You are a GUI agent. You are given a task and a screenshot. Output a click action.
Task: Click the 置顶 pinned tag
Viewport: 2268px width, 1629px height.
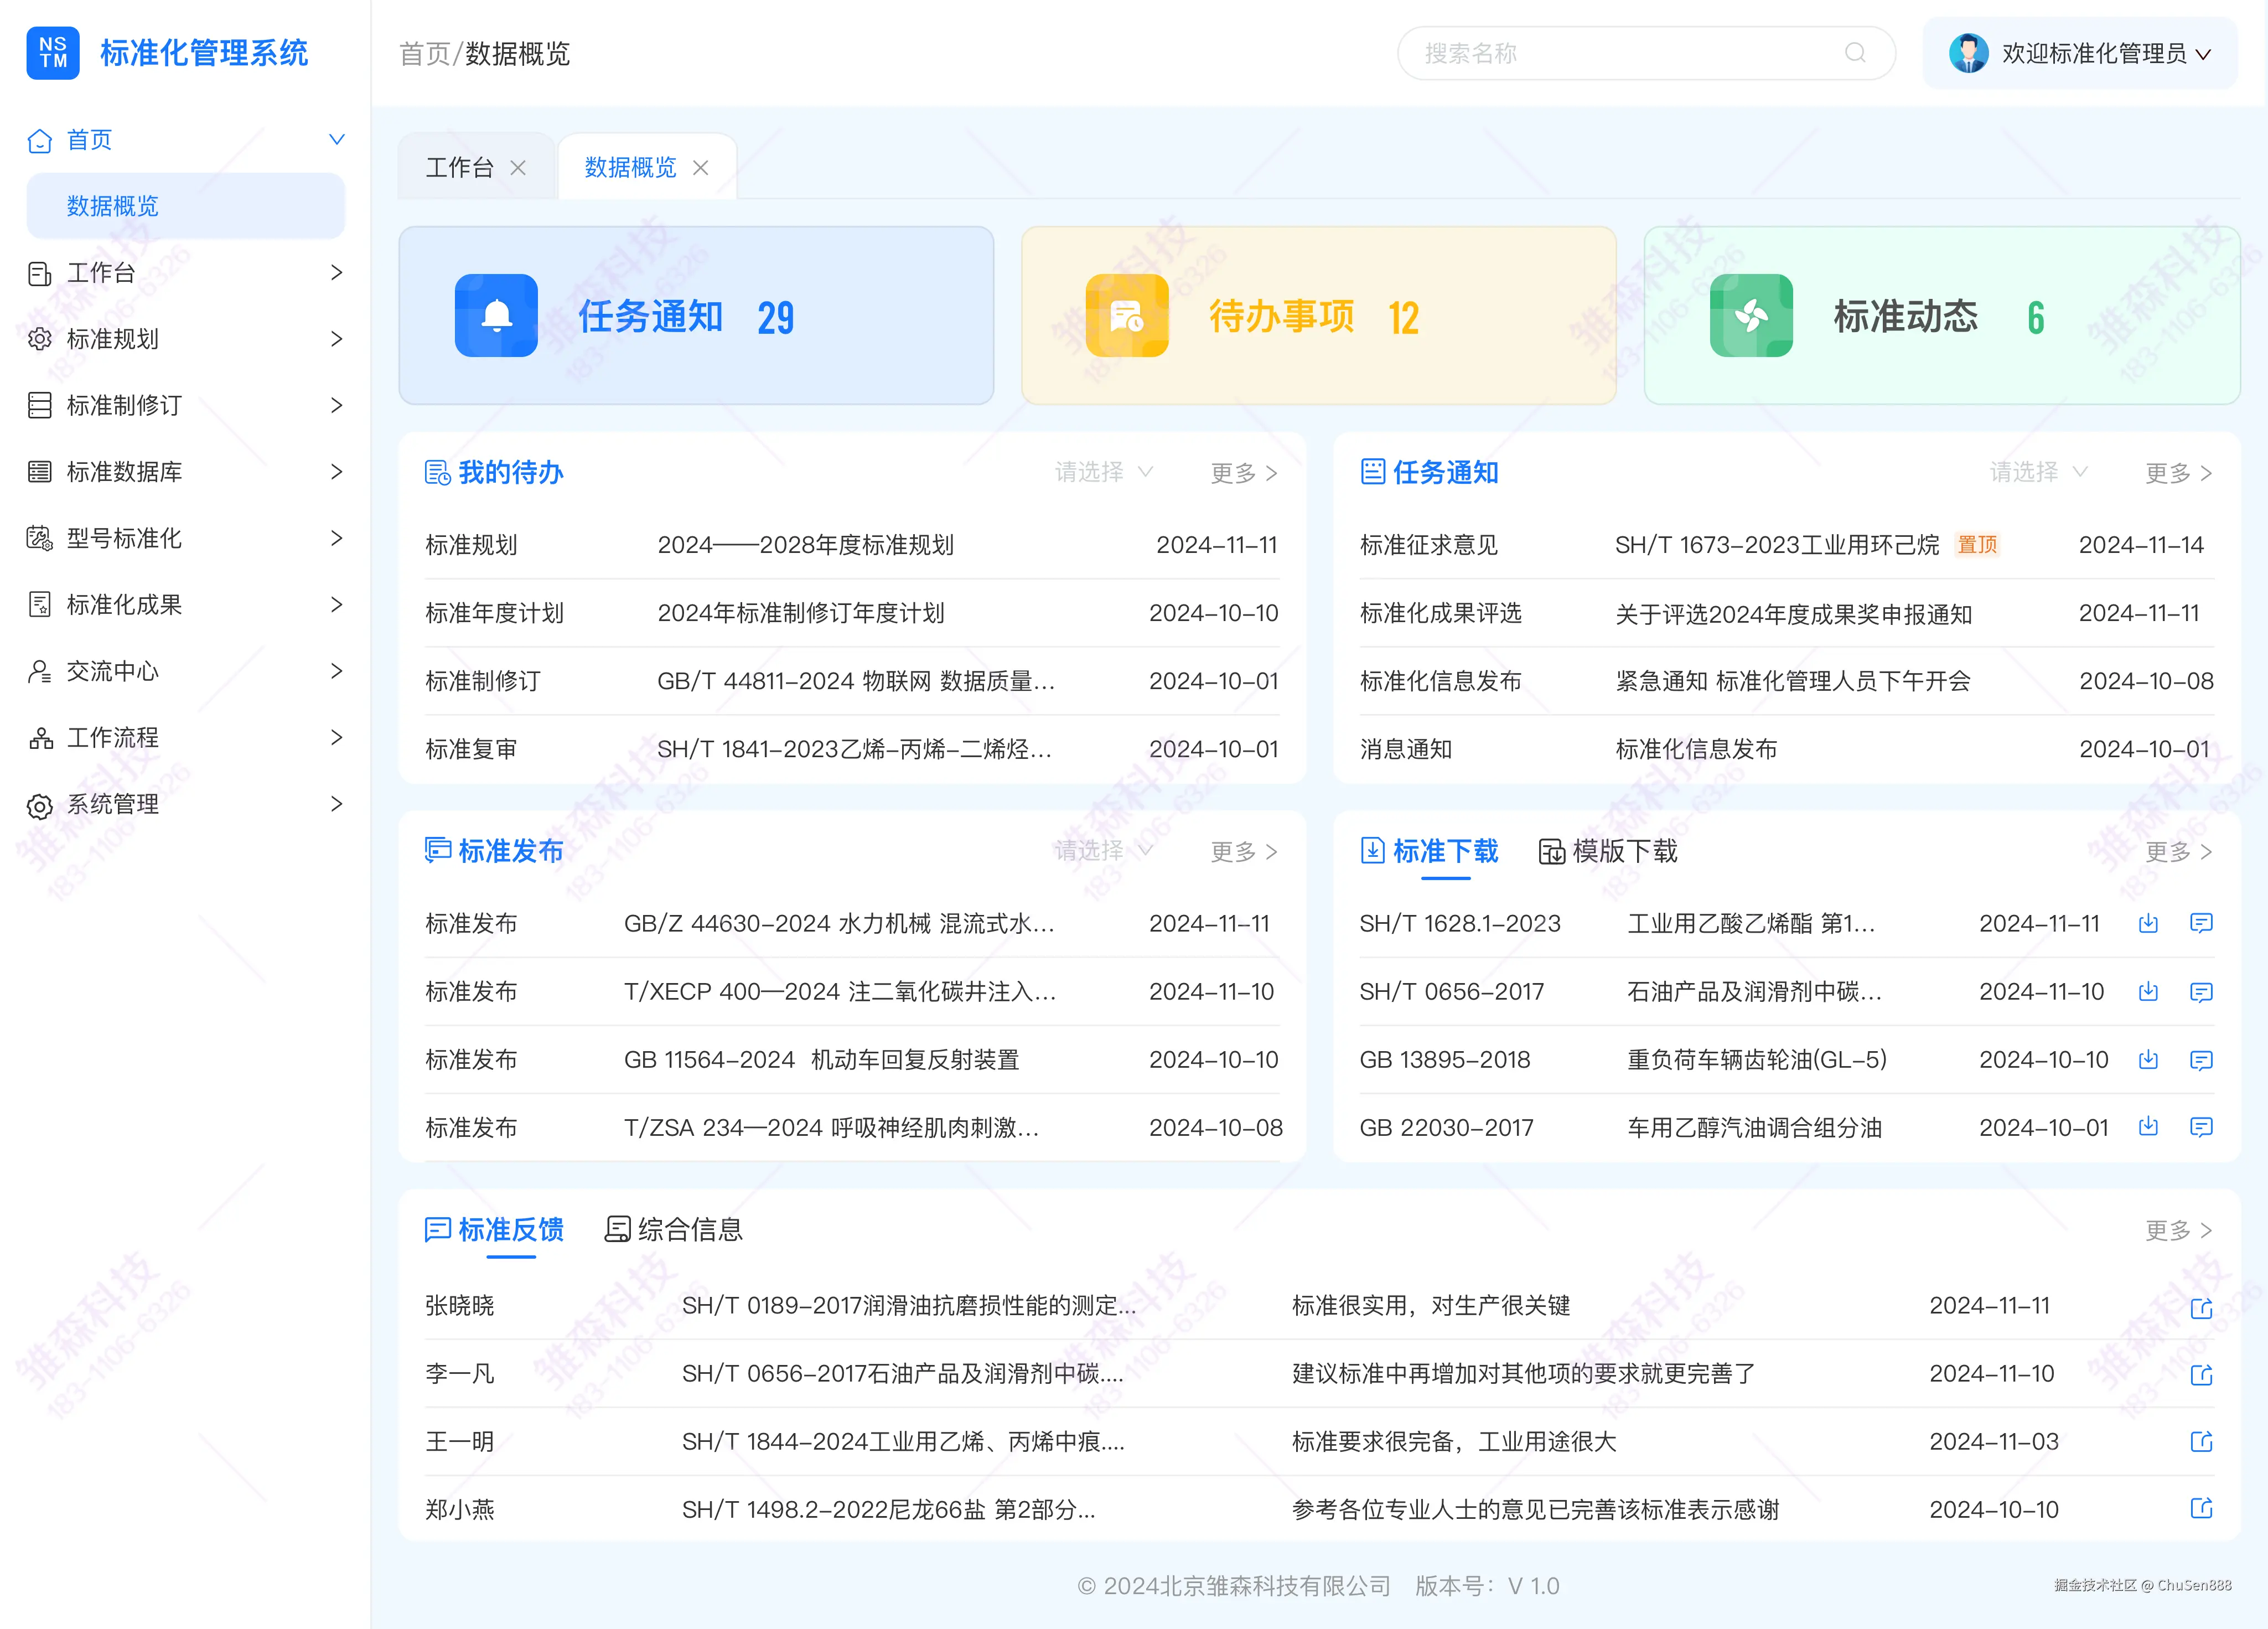pos(1977,545)
